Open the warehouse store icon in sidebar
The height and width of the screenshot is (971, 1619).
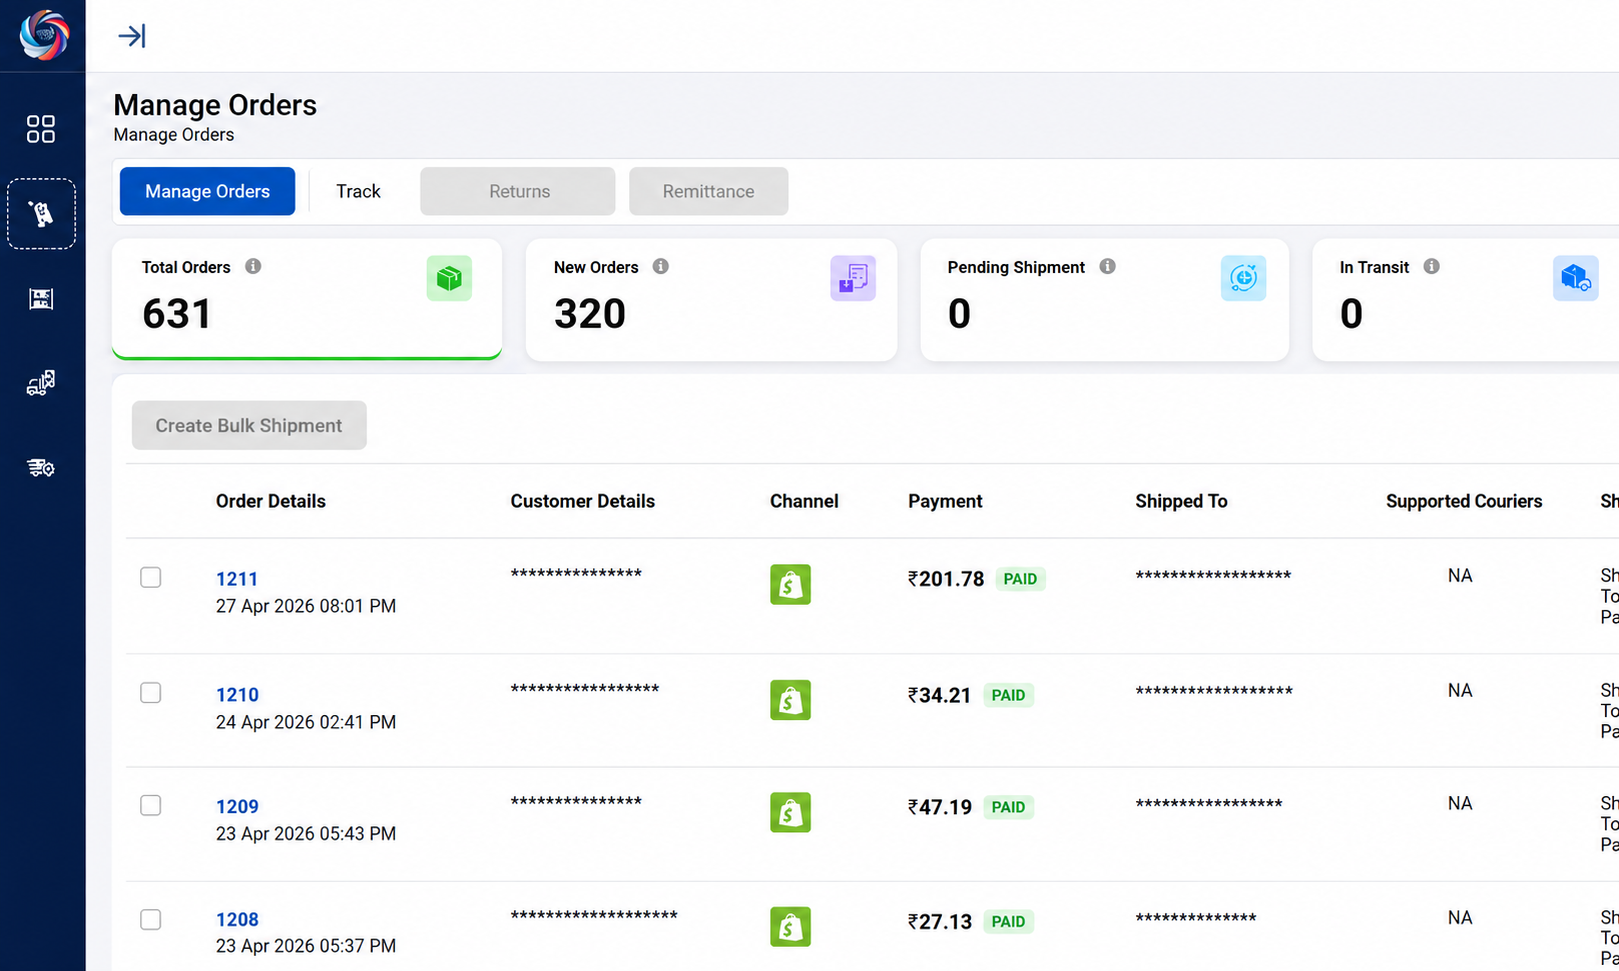coord(41,299)
